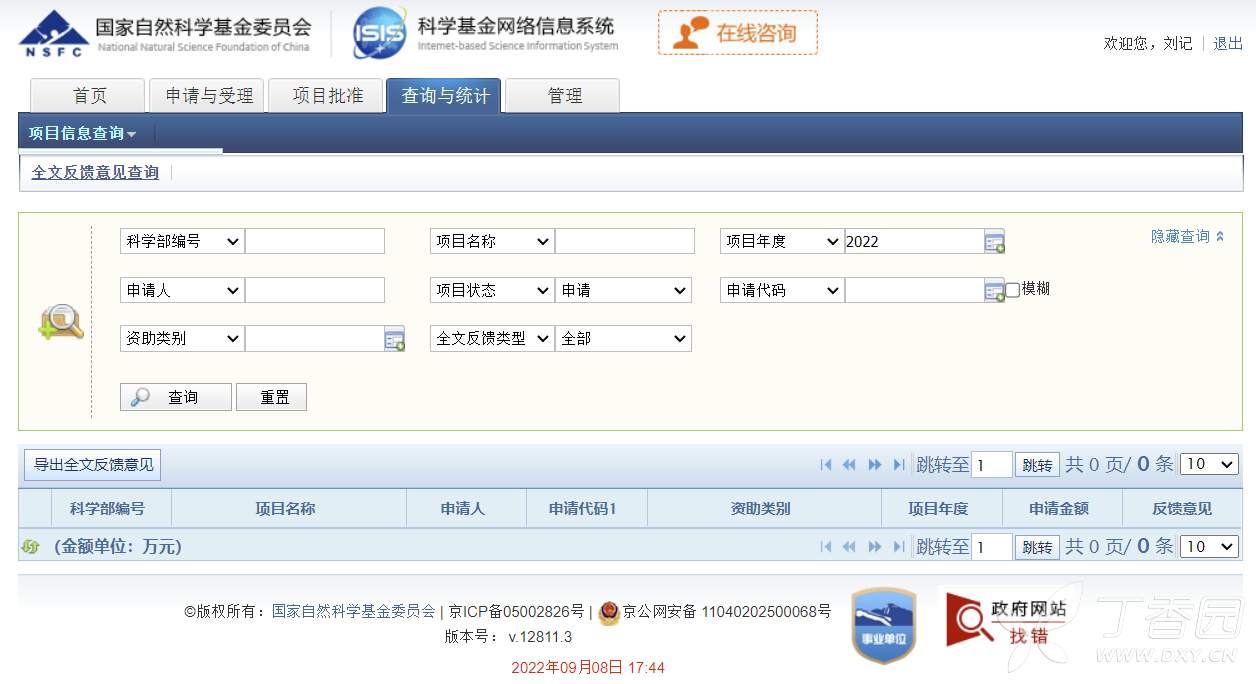Click the magnifier add-condition icon at left

pyautogui.click(x=60, y=322)
